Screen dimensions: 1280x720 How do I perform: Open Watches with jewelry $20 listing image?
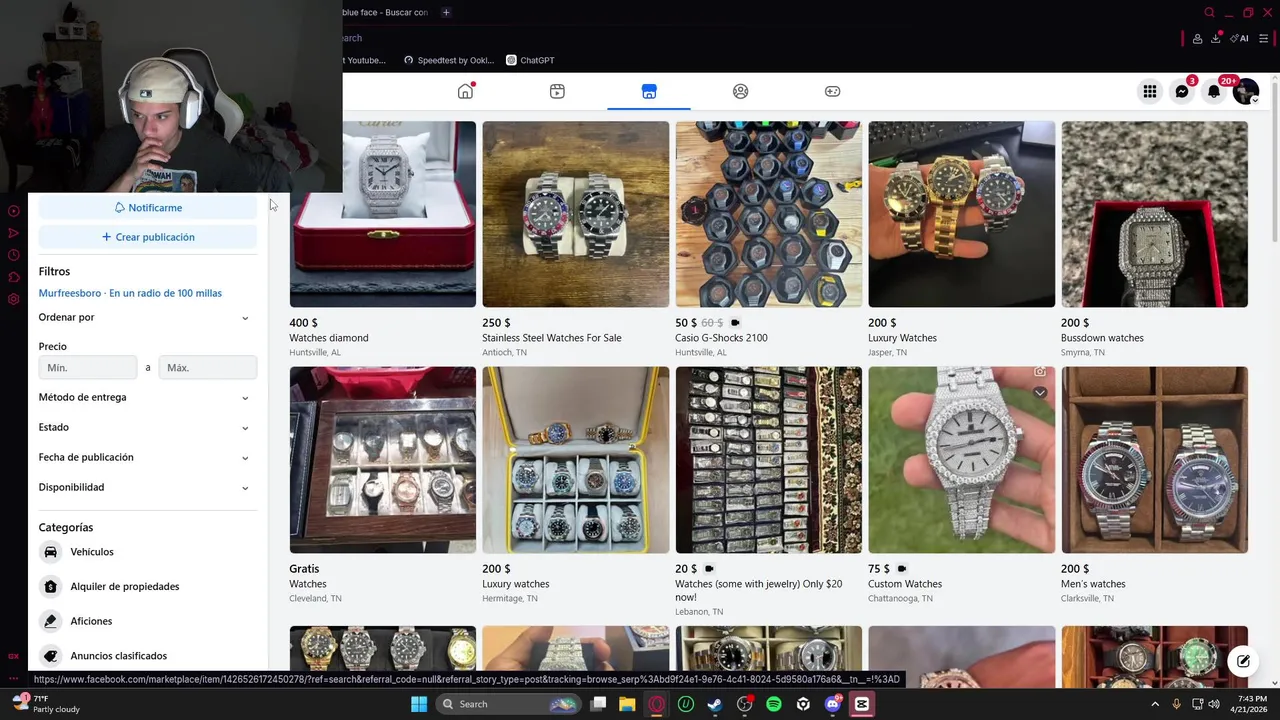tap(768, 460)
